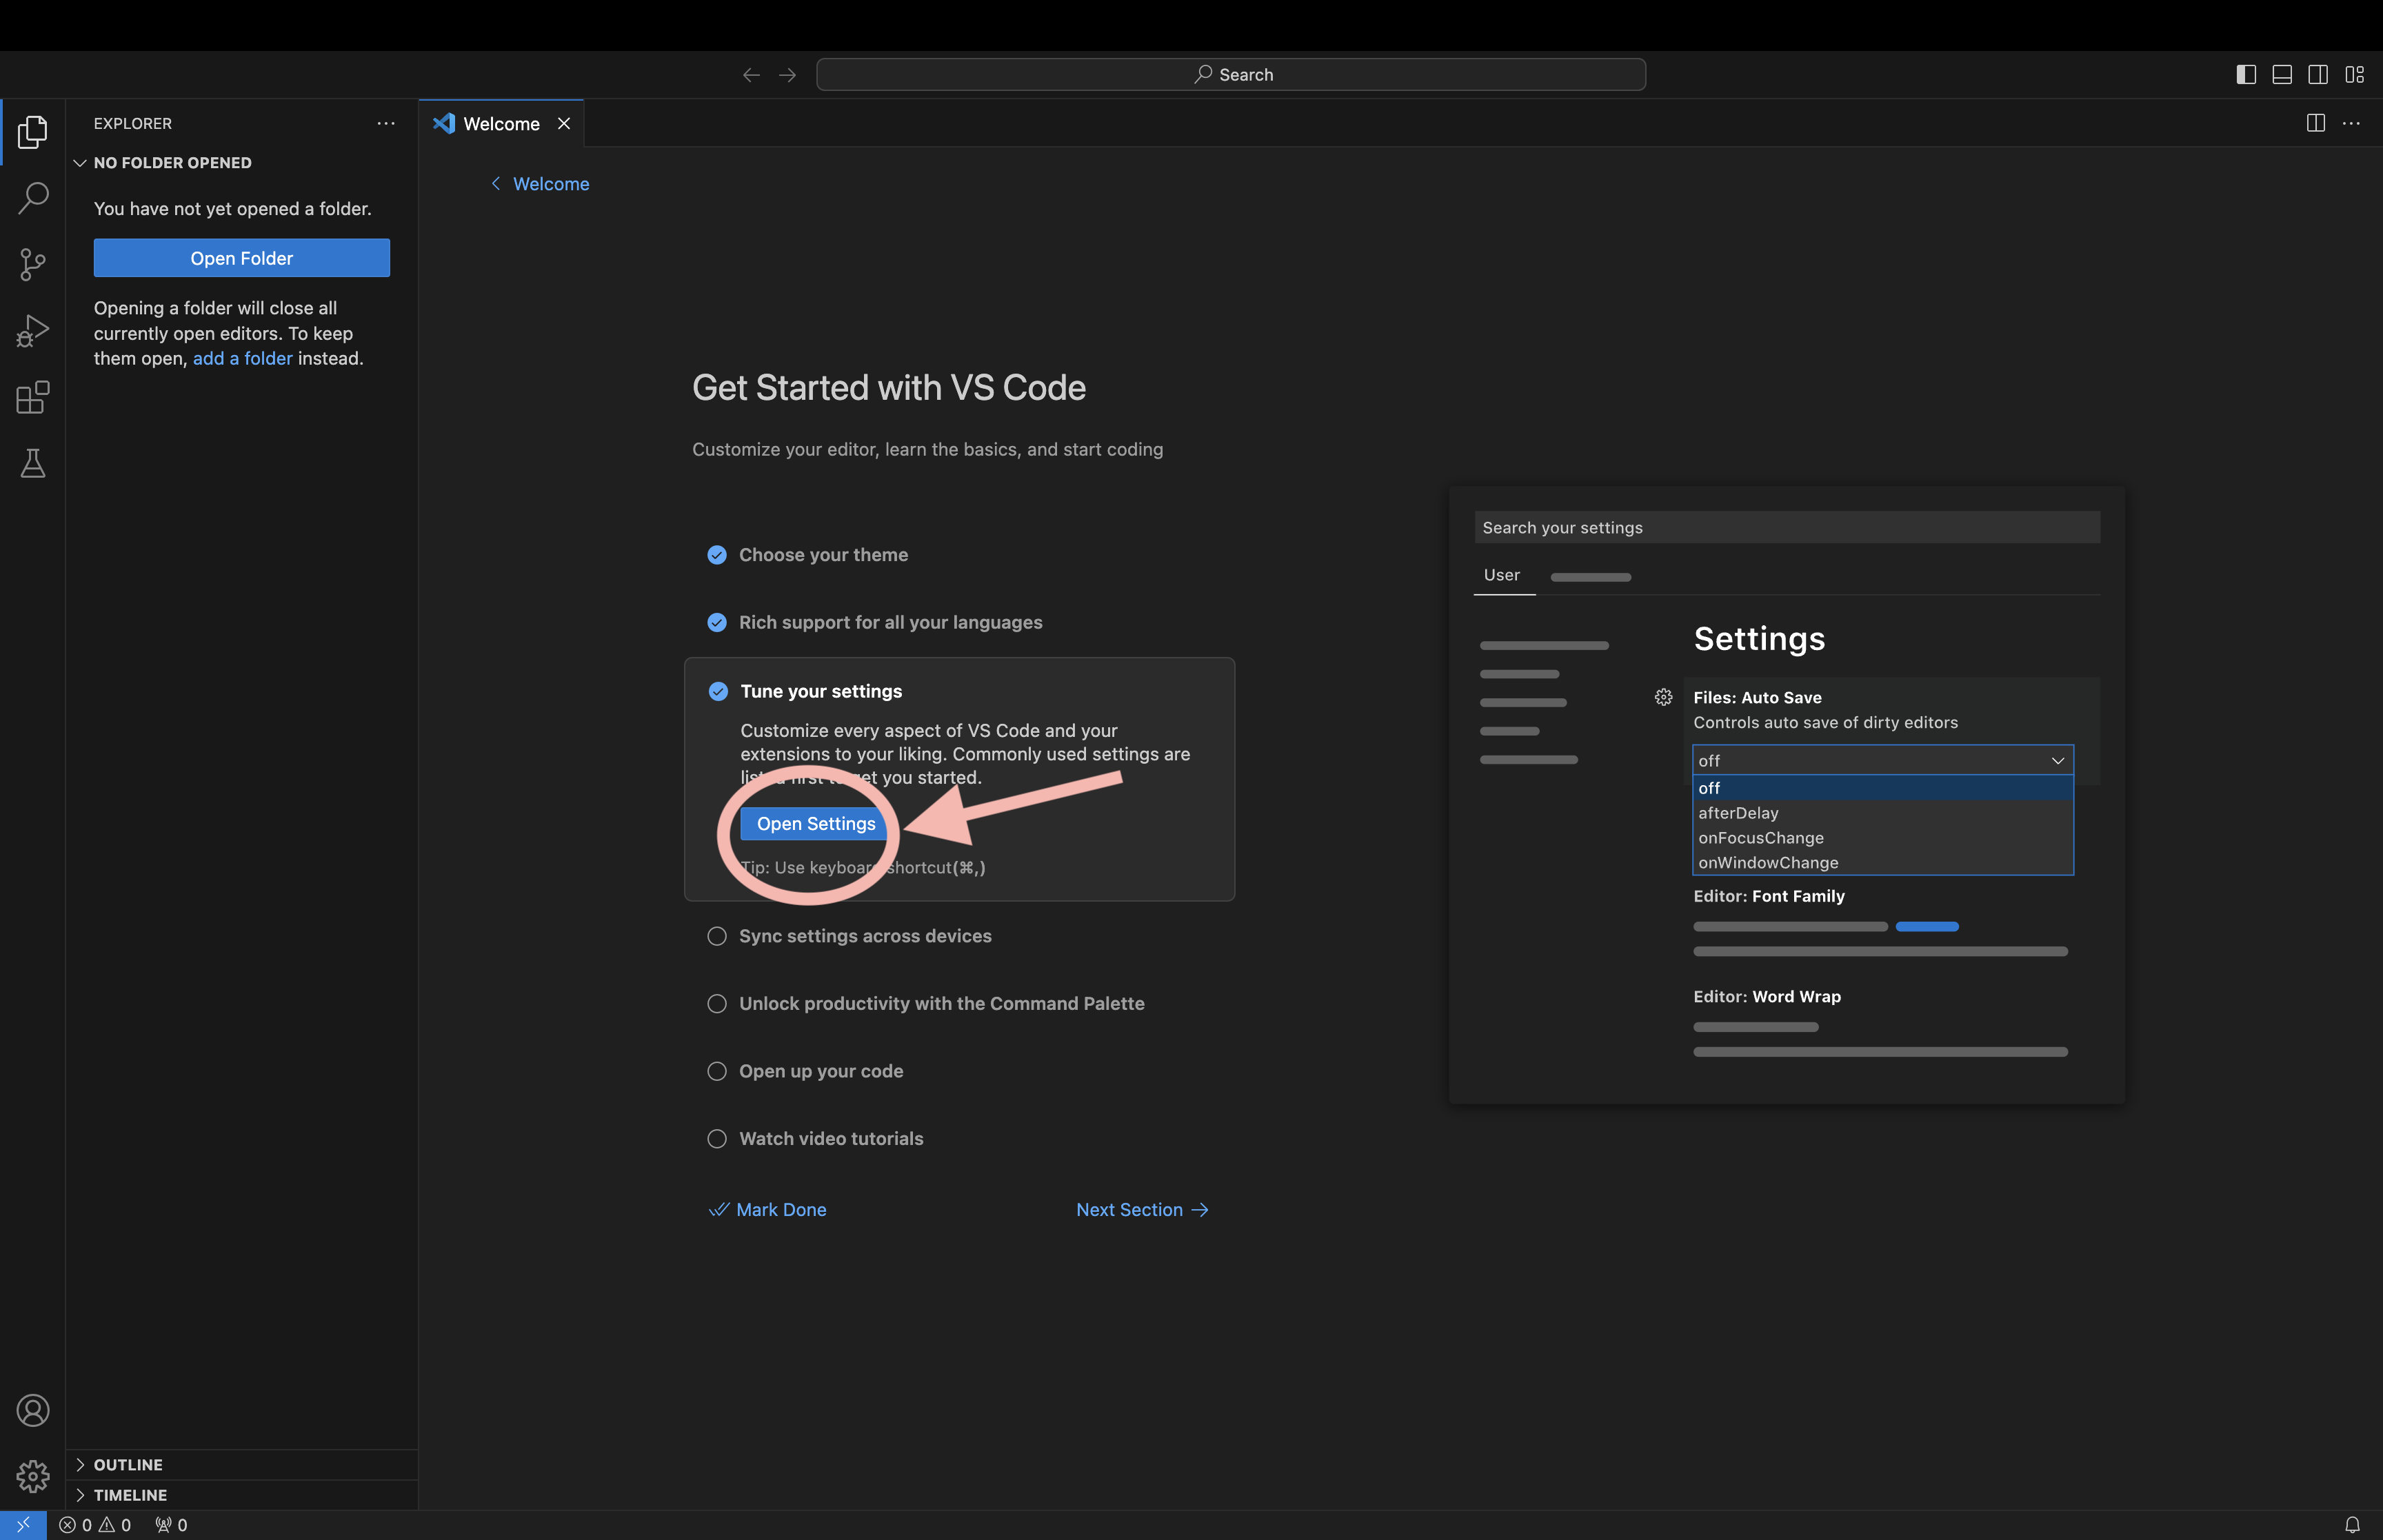Click the Open Folder button

[x=242, y=258]
